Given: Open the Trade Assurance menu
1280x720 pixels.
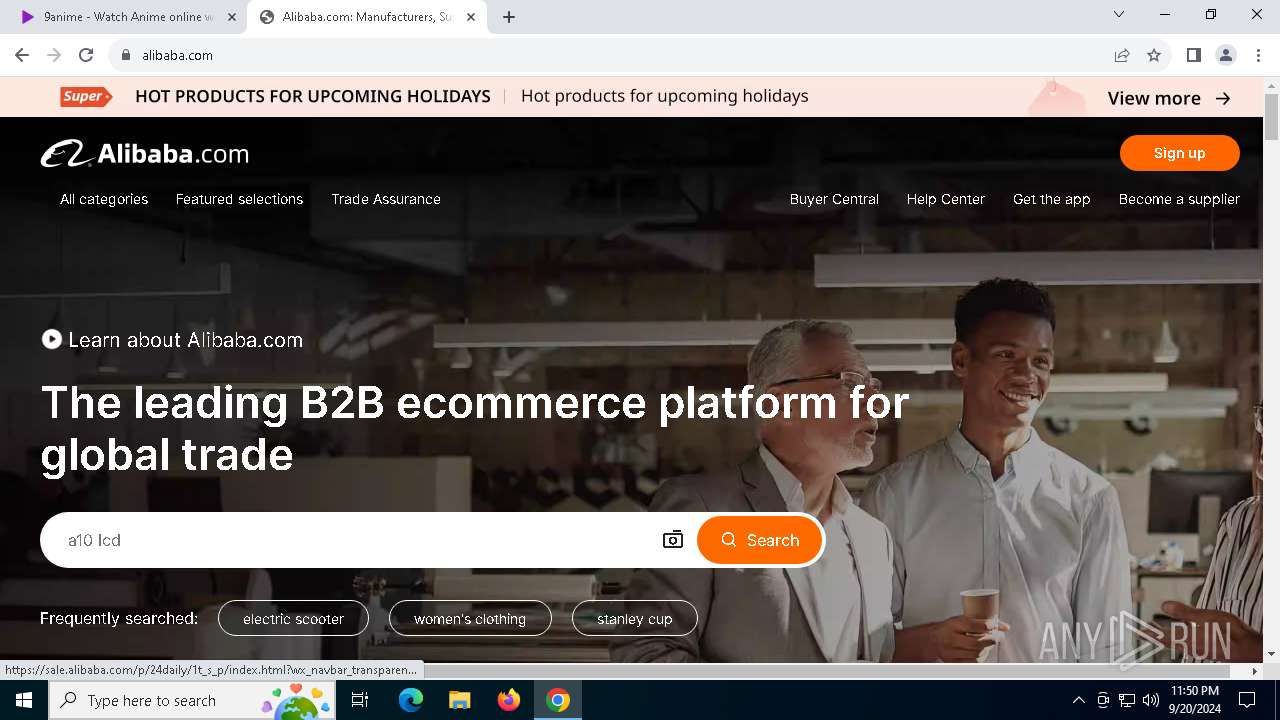Looking at the screenshot, I should 386,199.
